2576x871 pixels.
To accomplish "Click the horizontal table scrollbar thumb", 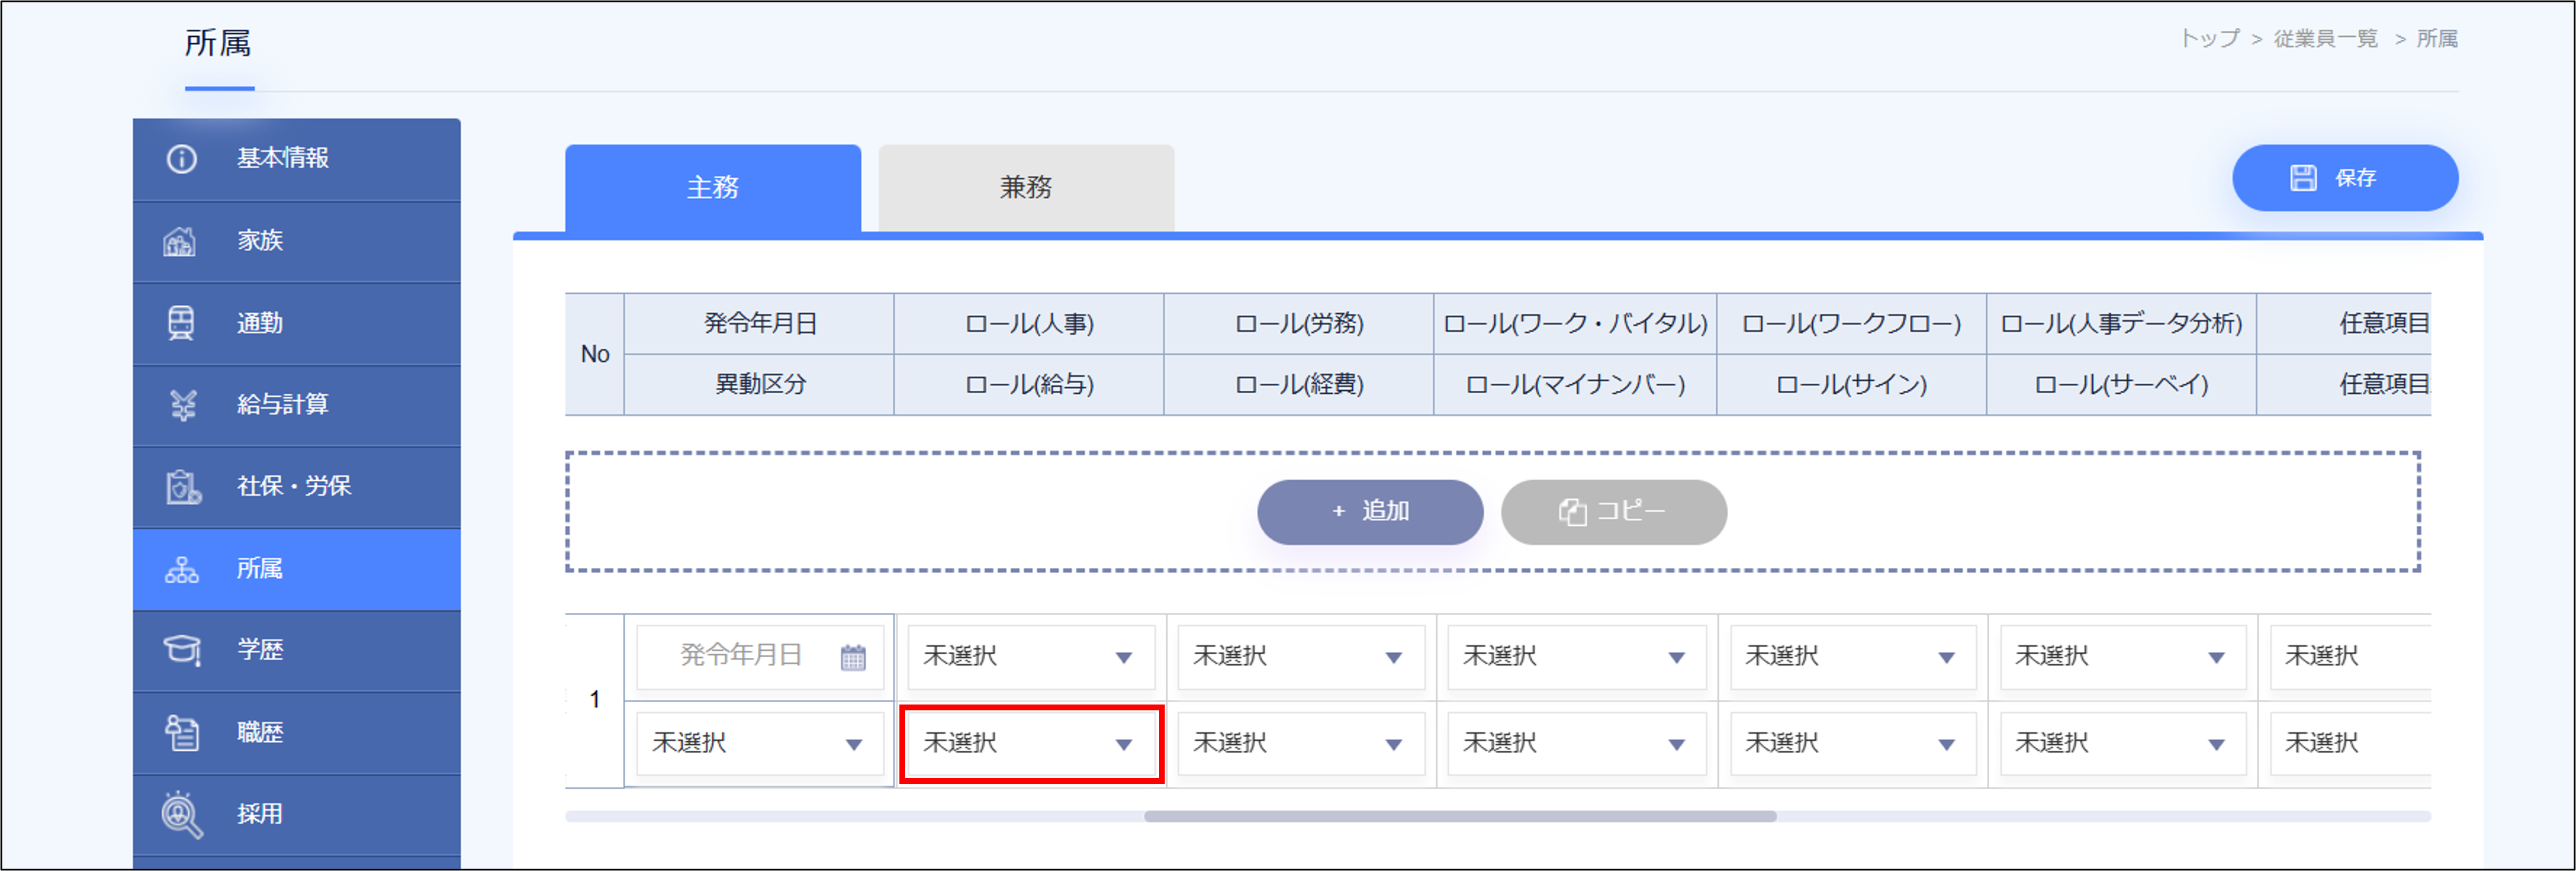I will click(x=1460, y=817).
